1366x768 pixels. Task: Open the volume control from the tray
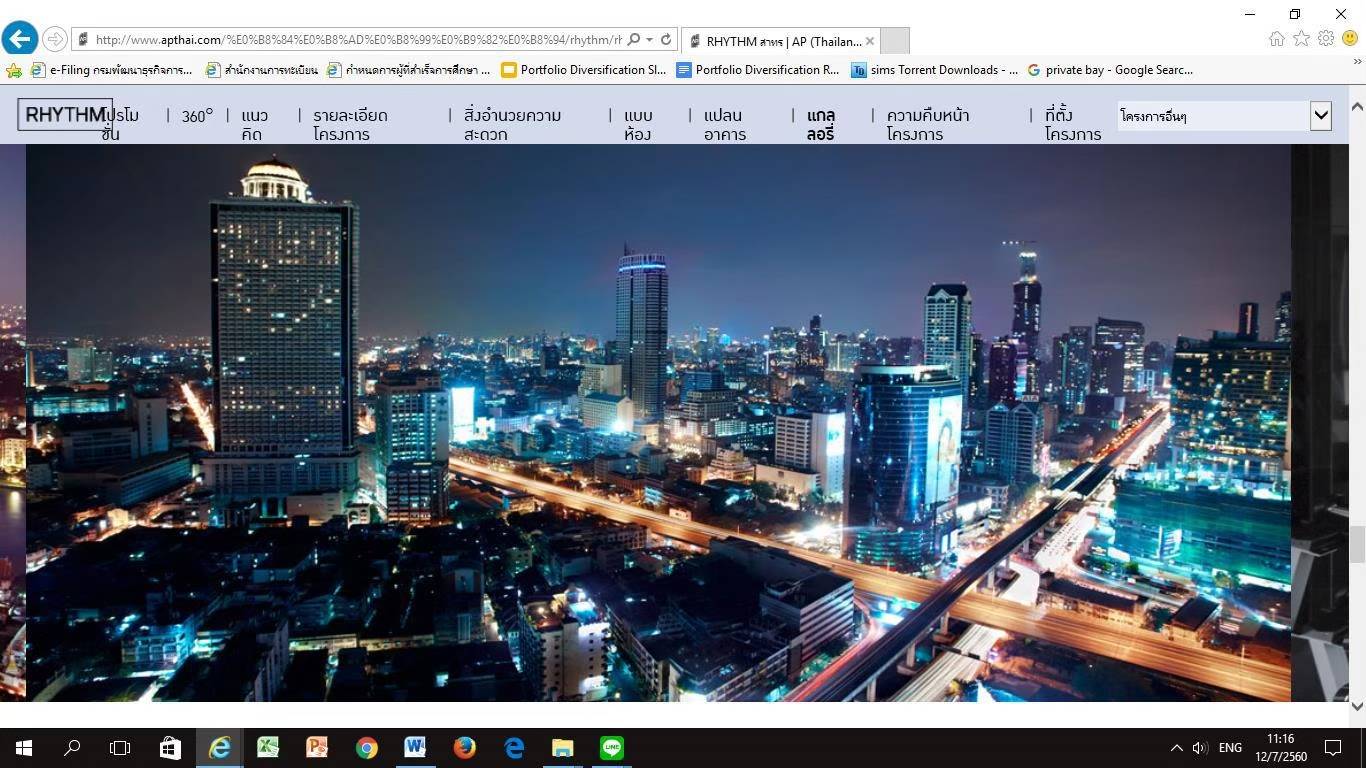1199,747
